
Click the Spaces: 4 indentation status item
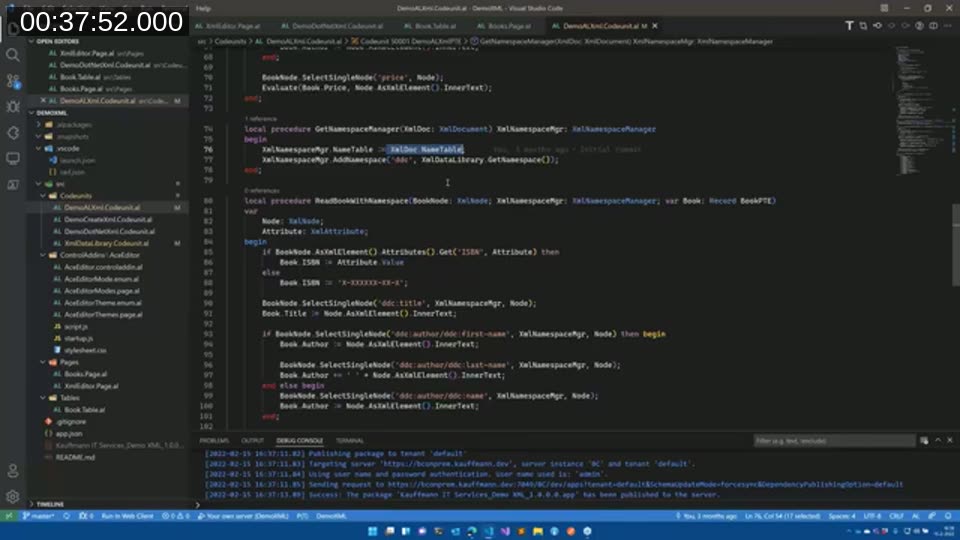click(x=842, y=516)
